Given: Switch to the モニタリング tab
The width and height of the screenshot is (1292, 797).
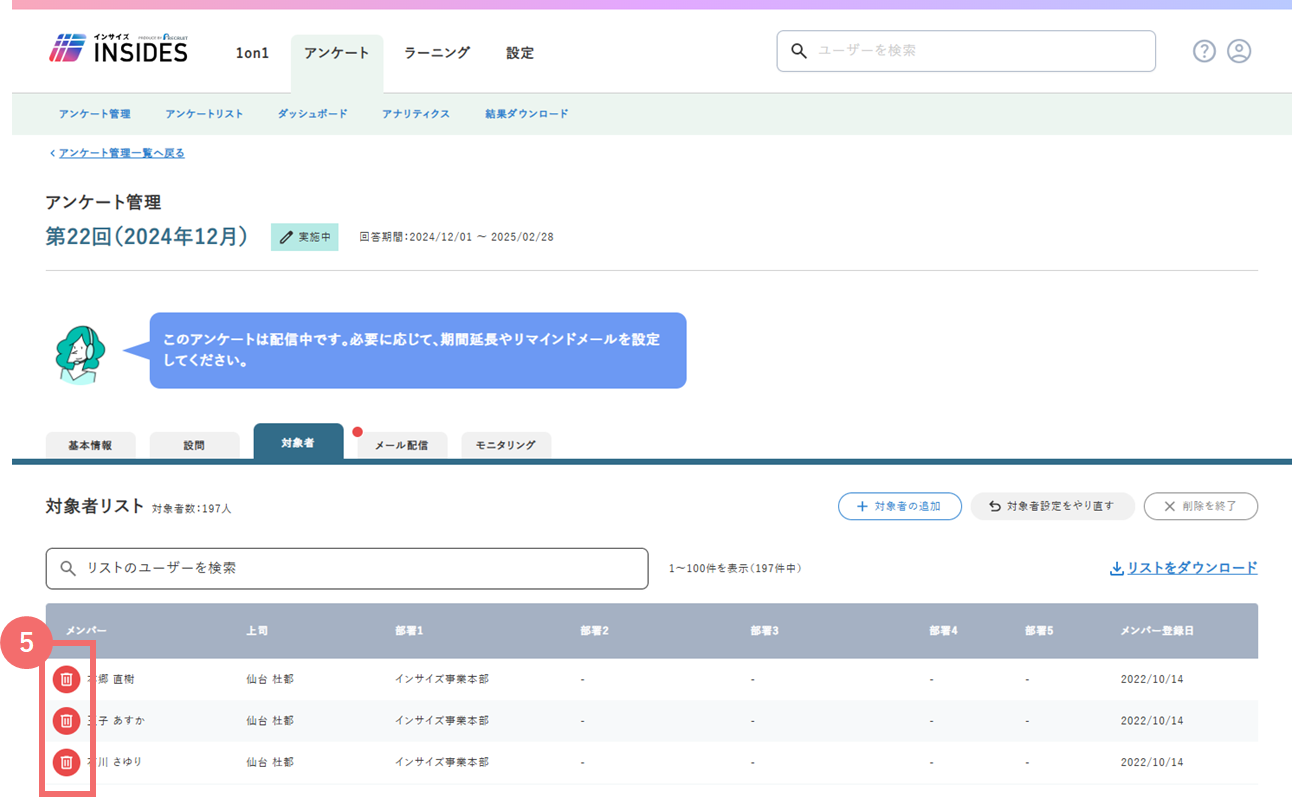Looking at the screenshot, I should [x=506, y=445].
